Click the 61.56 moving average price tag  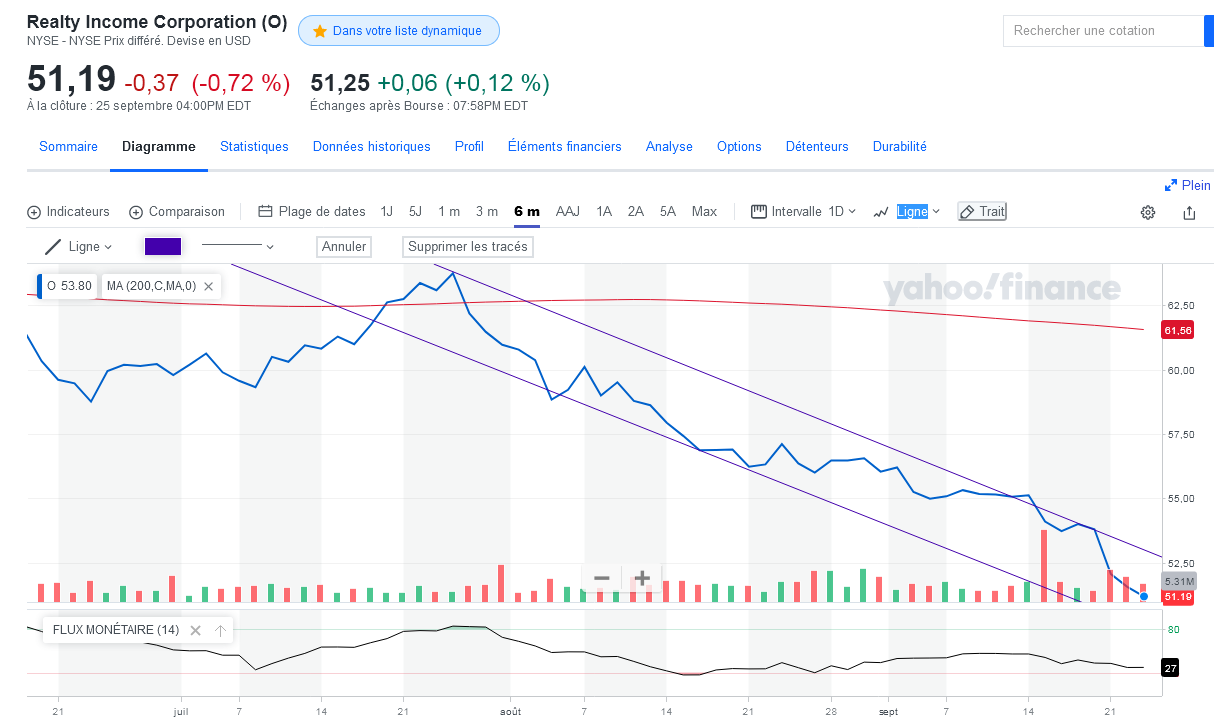[x=1178, y=330]
